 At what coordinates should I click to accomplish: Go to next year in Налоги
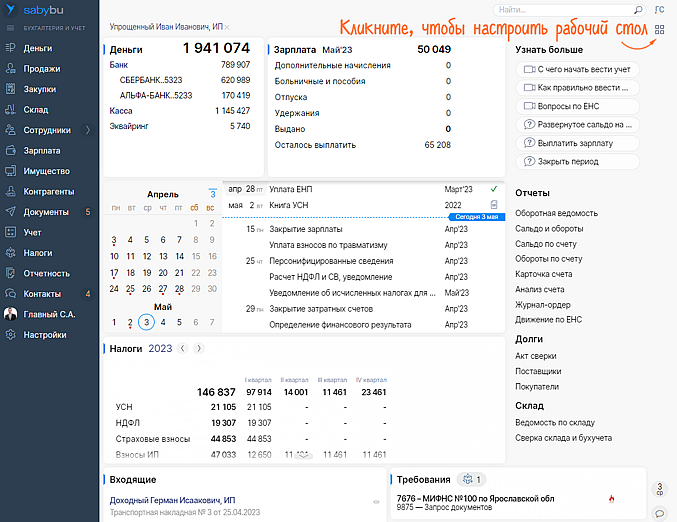point(198,348)
